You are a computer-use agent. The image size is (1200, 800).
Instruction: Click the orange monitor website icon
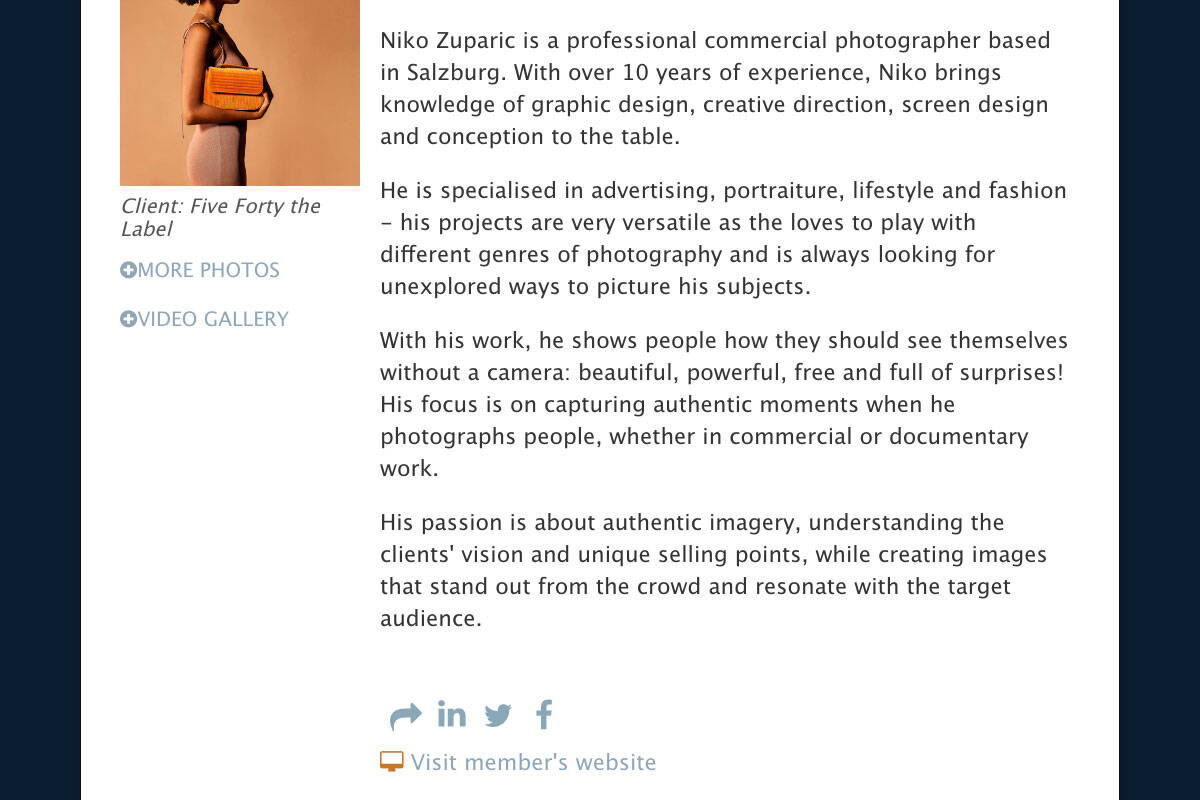(x=391, y=762)
